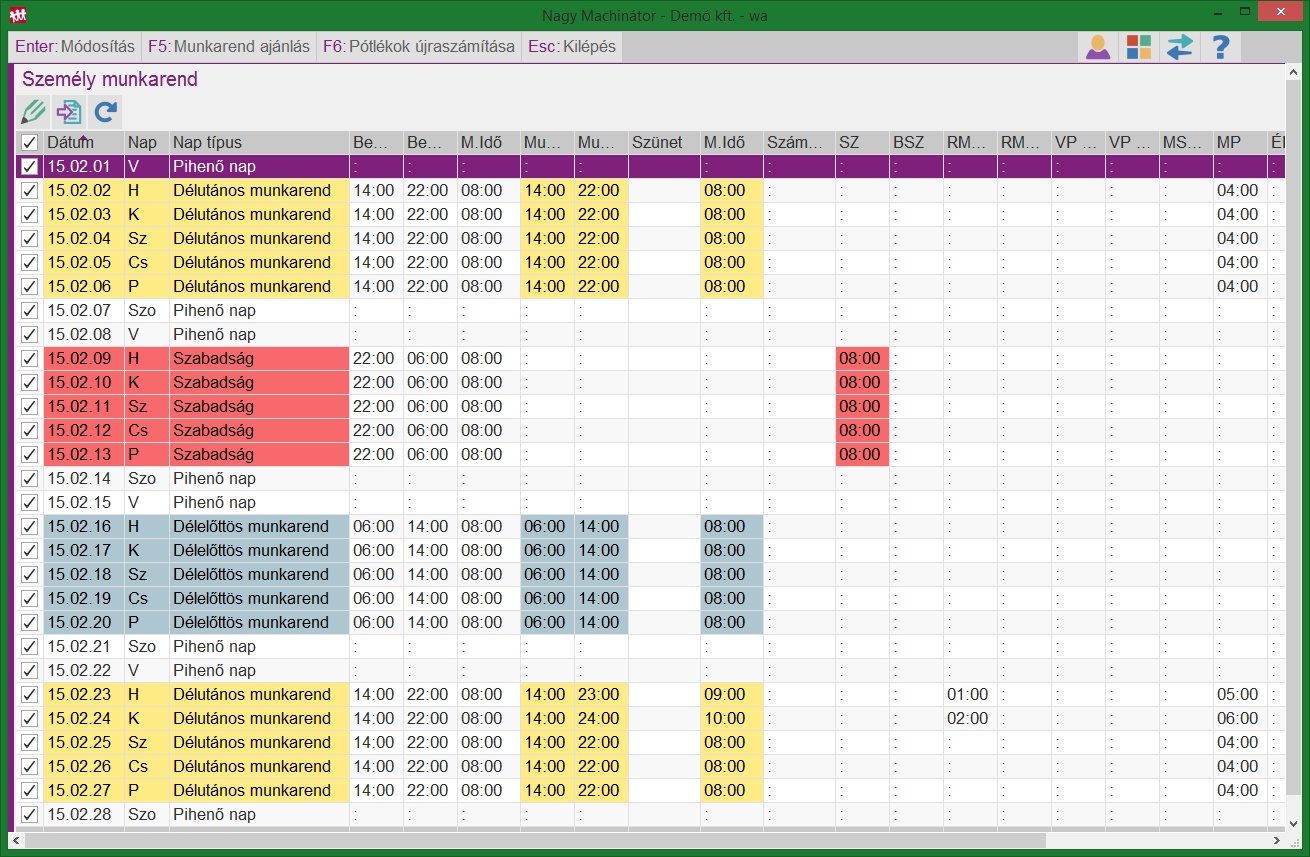Click the document import arrow icon
Viewport: 1310px width, 857px height.
(69, 111)
